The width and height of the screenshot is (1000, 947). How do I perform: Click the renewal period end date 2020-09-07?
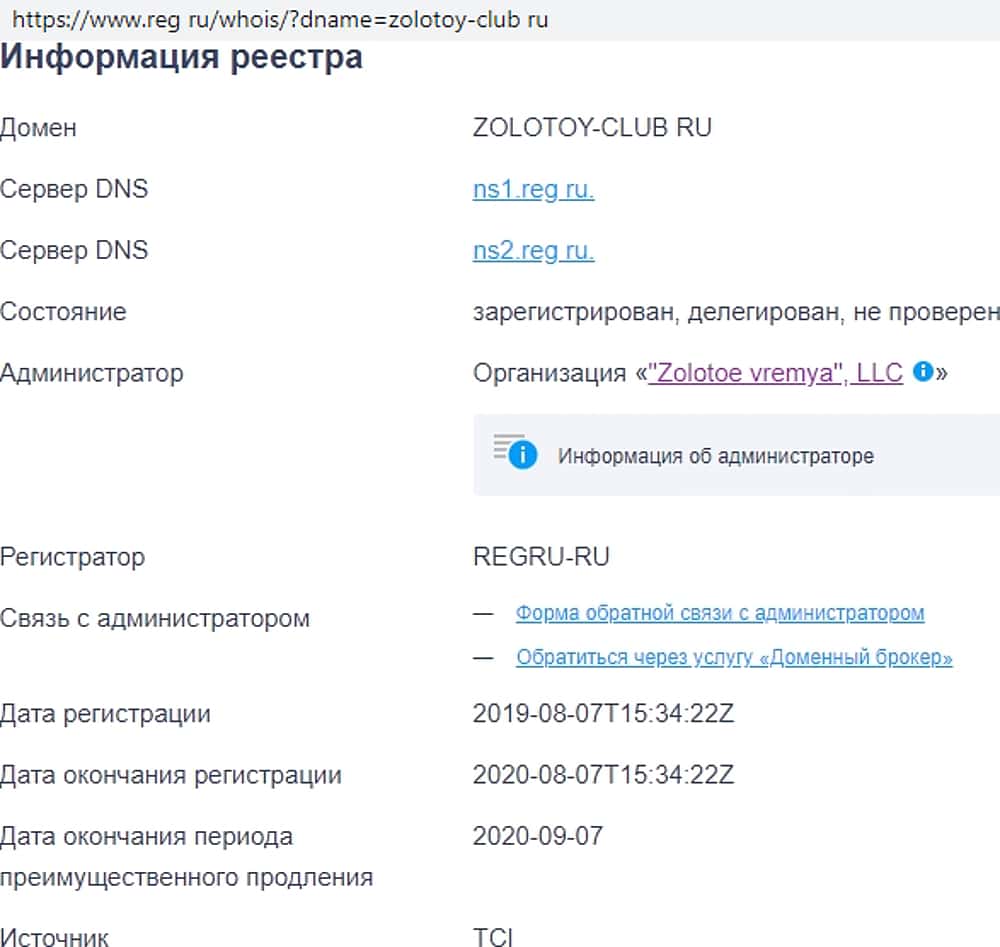538,835
